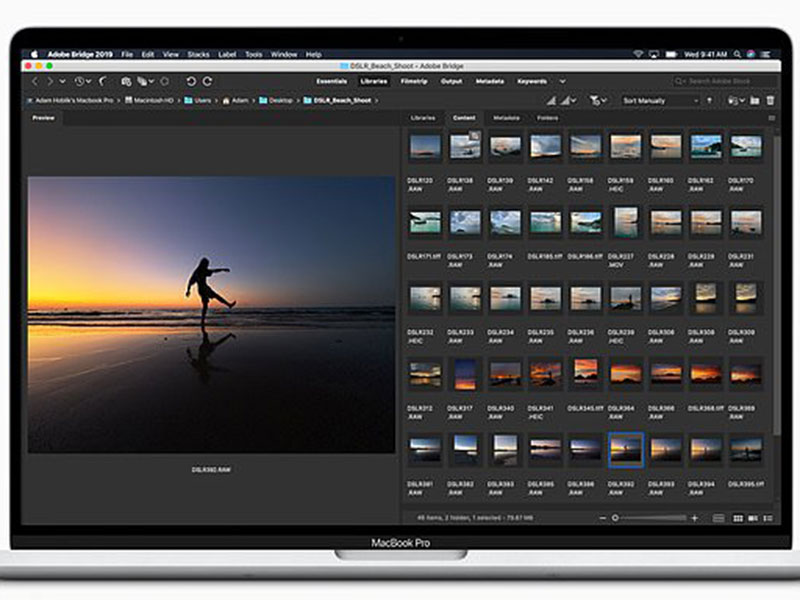The width and height of the screenshot is (800, 600).
Task: Select the DSLR120 RAW thumbnail
Action: pyautogui.click(x=425, y=146)
